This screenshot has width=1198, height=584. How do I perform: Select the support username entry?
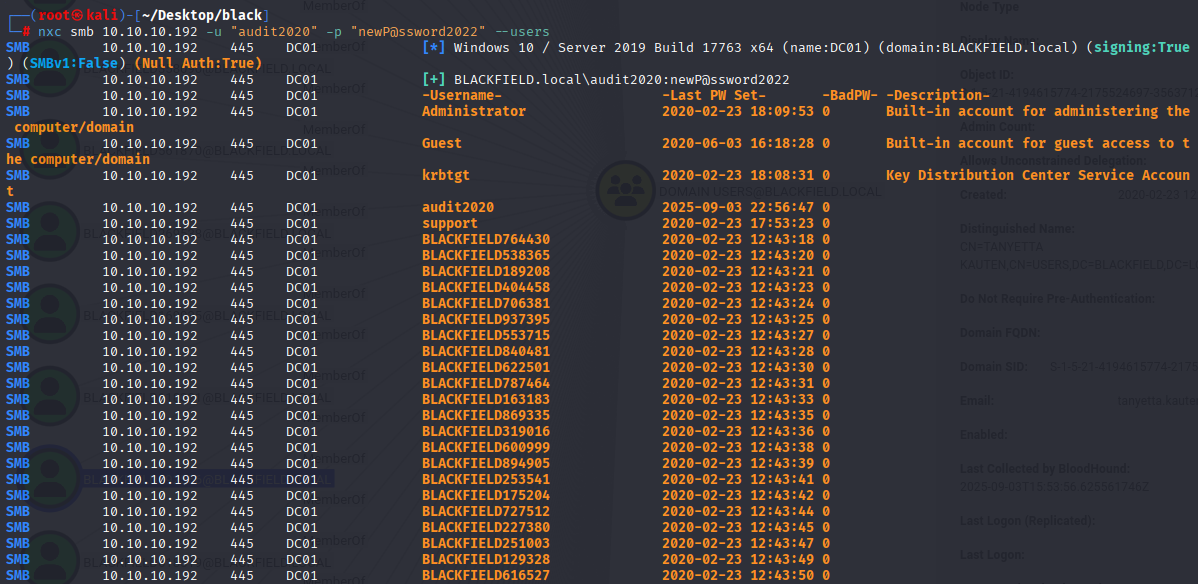pos(450,223)
